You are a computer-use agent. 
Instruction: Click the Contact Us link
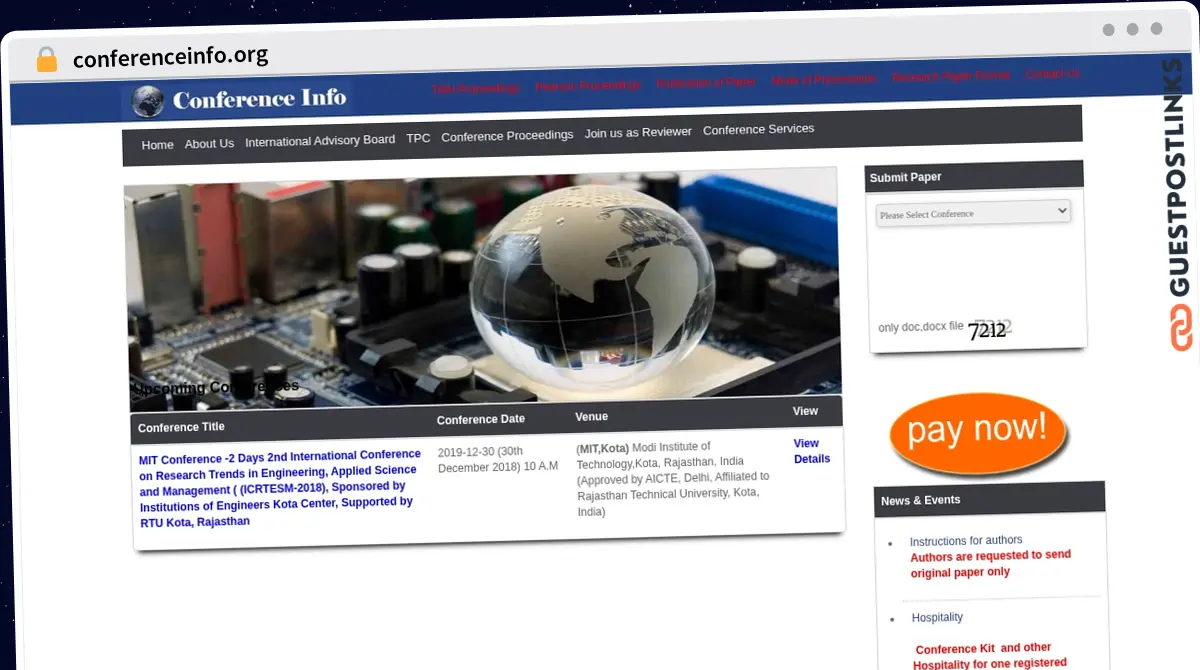[1052, 74]
